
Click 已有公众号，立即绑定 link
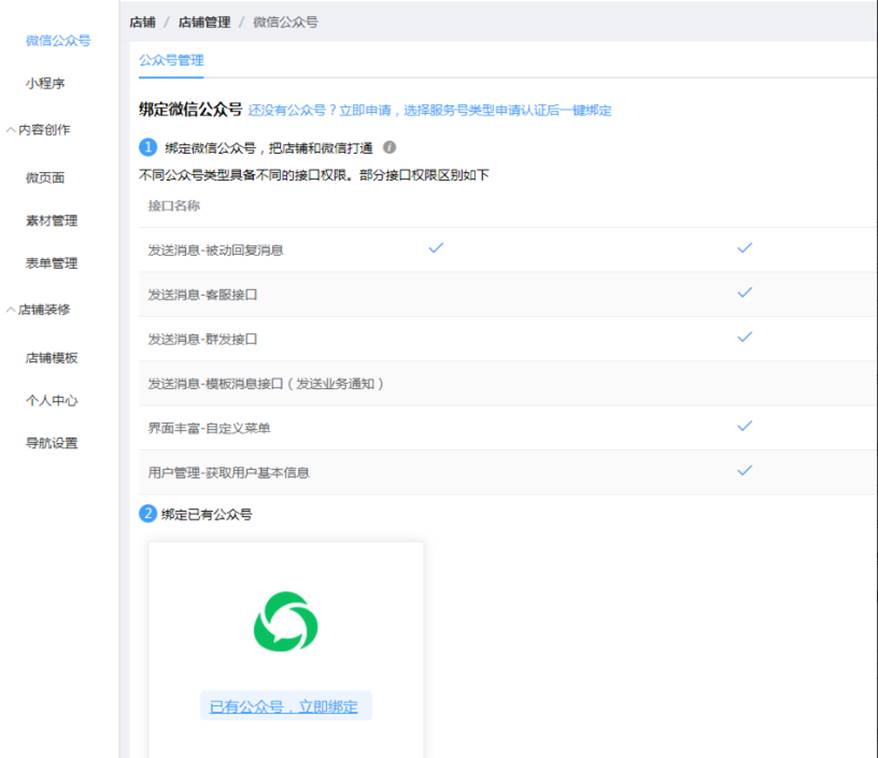click(x=283, y=706)
